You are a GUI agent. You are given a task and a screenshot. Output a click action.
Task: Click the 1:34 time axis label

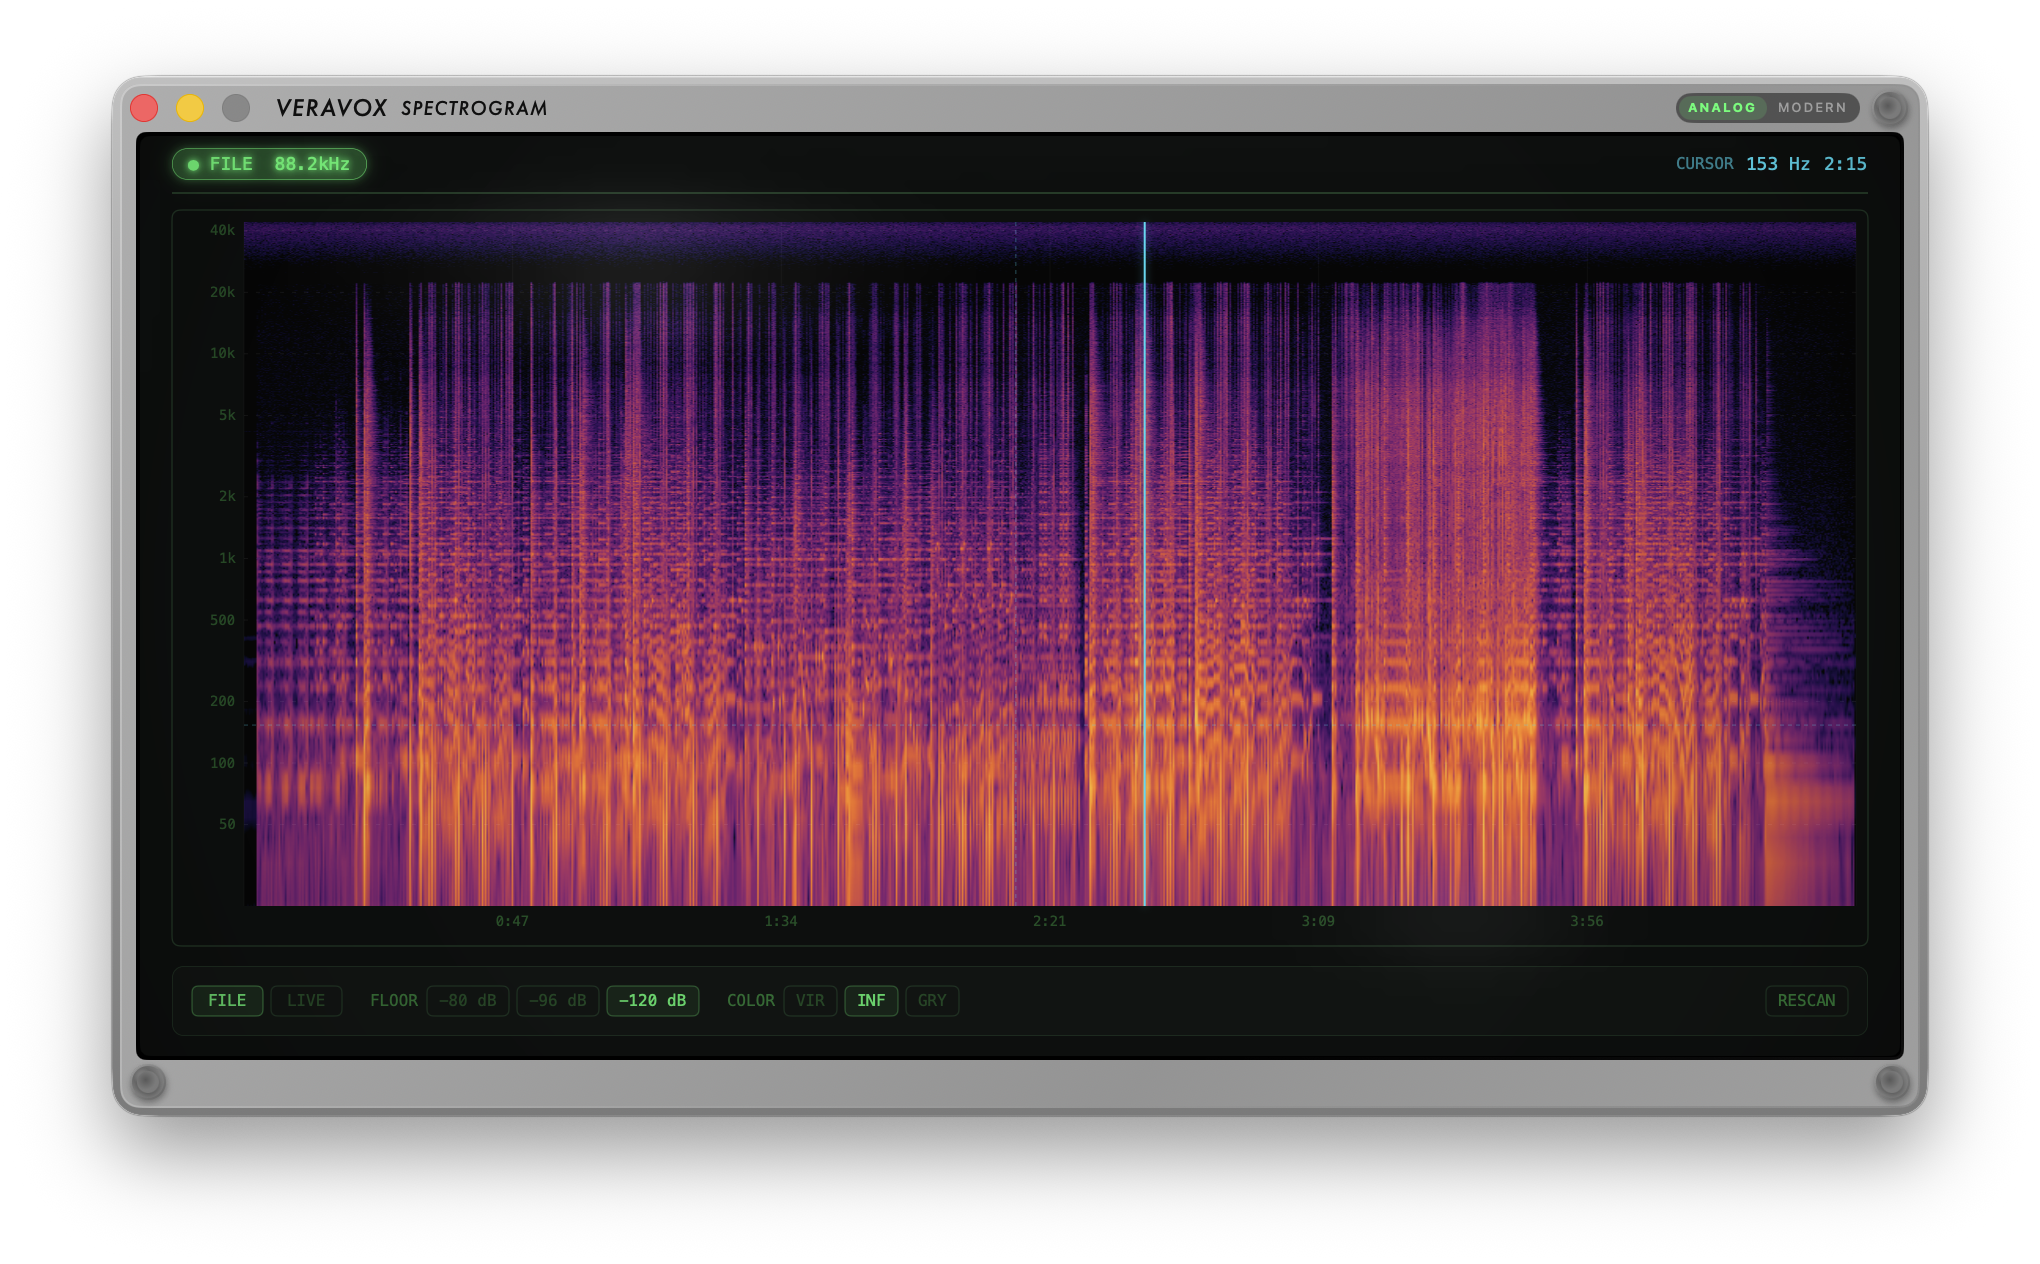[781, 921]
